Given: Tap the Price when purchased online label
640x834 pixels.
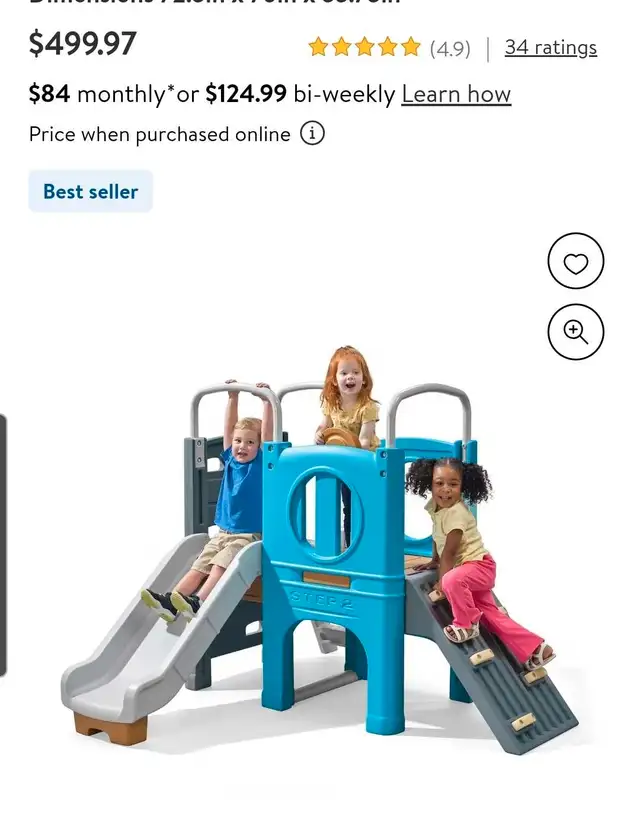Looking at the screenshot, I should pyautogui.click(x=160, y=135).
